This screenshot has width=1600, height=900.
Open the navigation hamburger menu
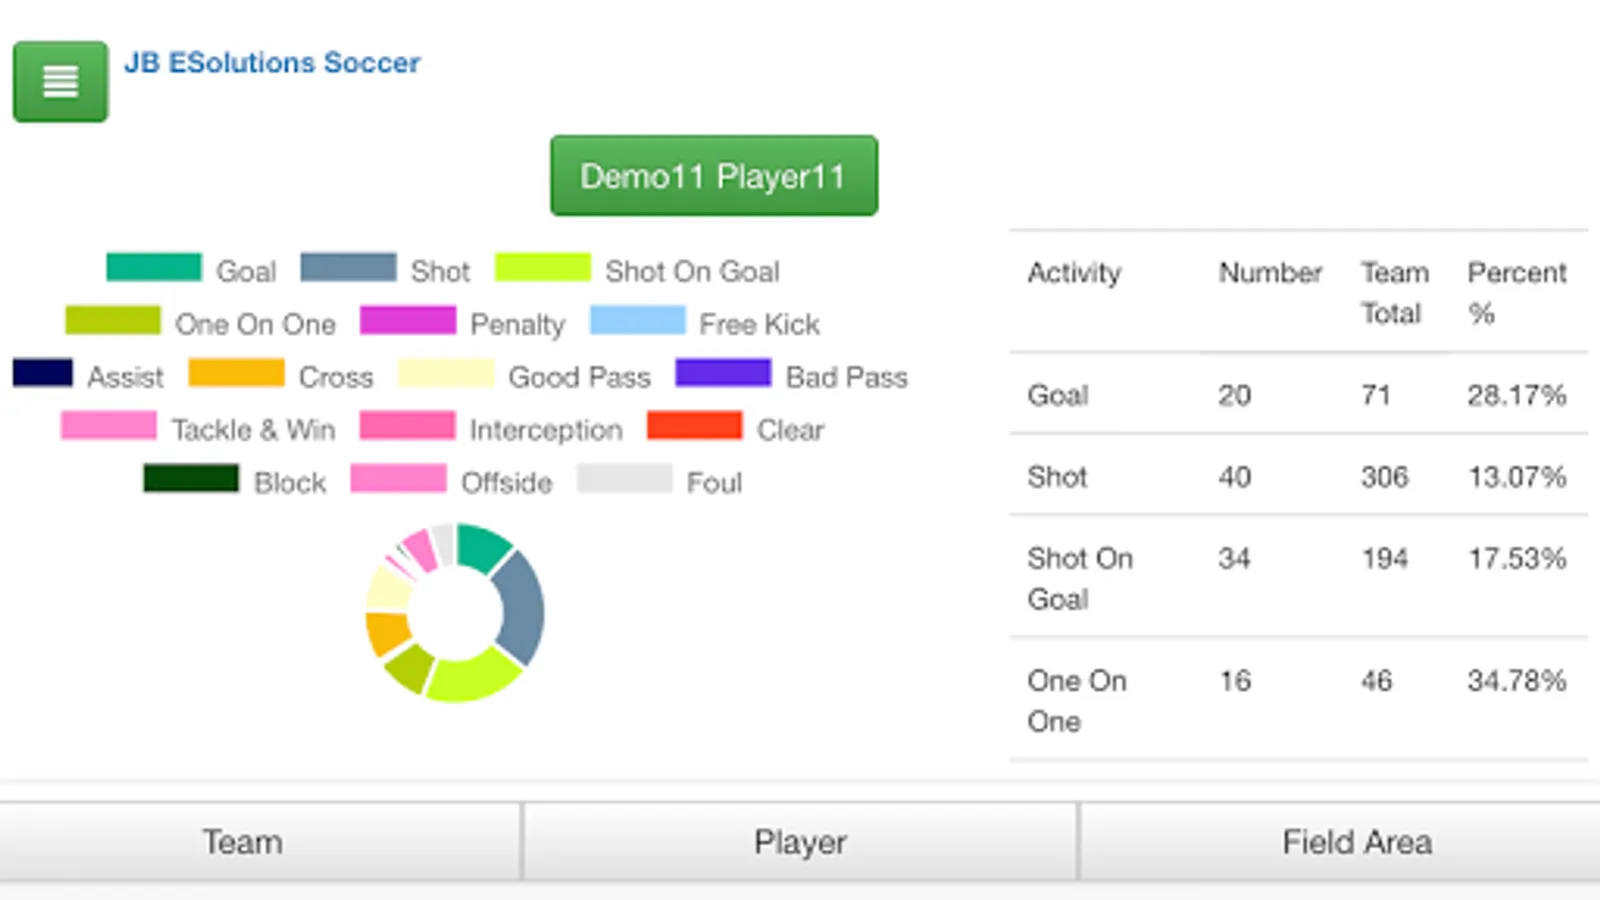[x=59, y=82]
